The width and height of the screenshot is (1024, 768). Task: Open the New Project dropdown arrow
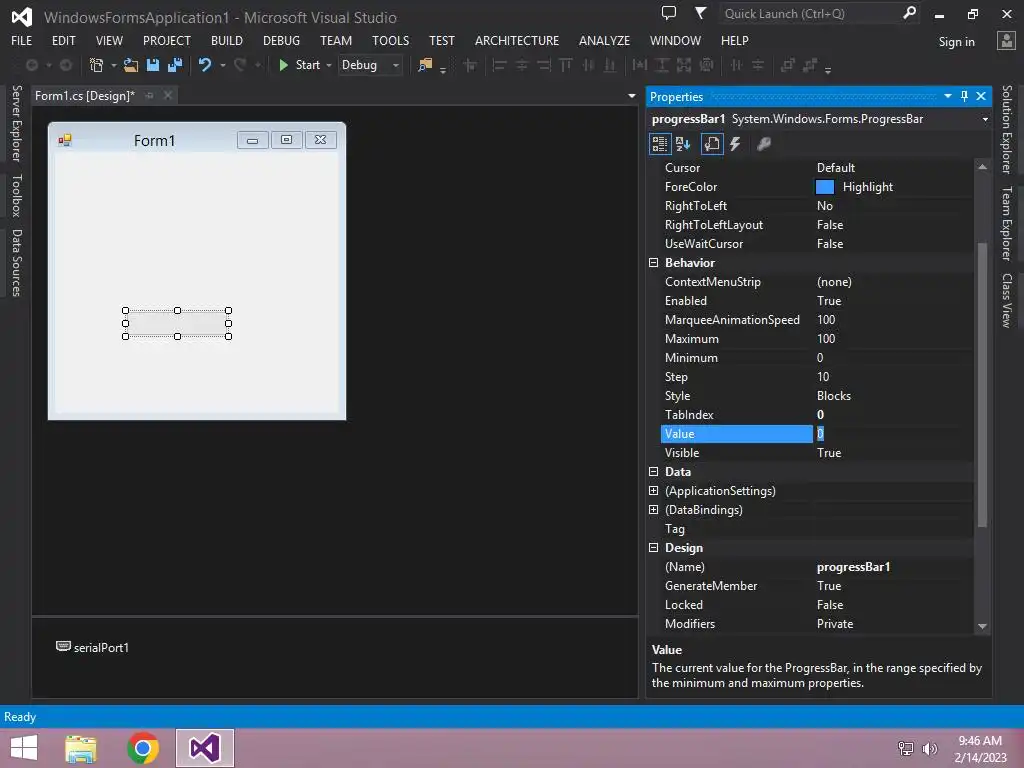pyautogui.click(x=114, y=65)
